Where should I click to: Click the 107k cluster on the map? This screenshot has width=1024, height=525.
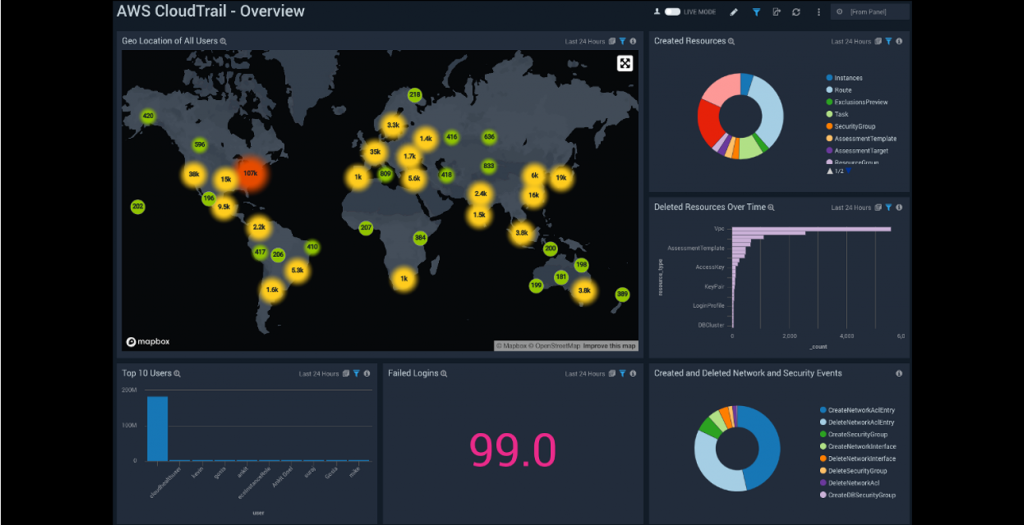[x=249, y=174]
